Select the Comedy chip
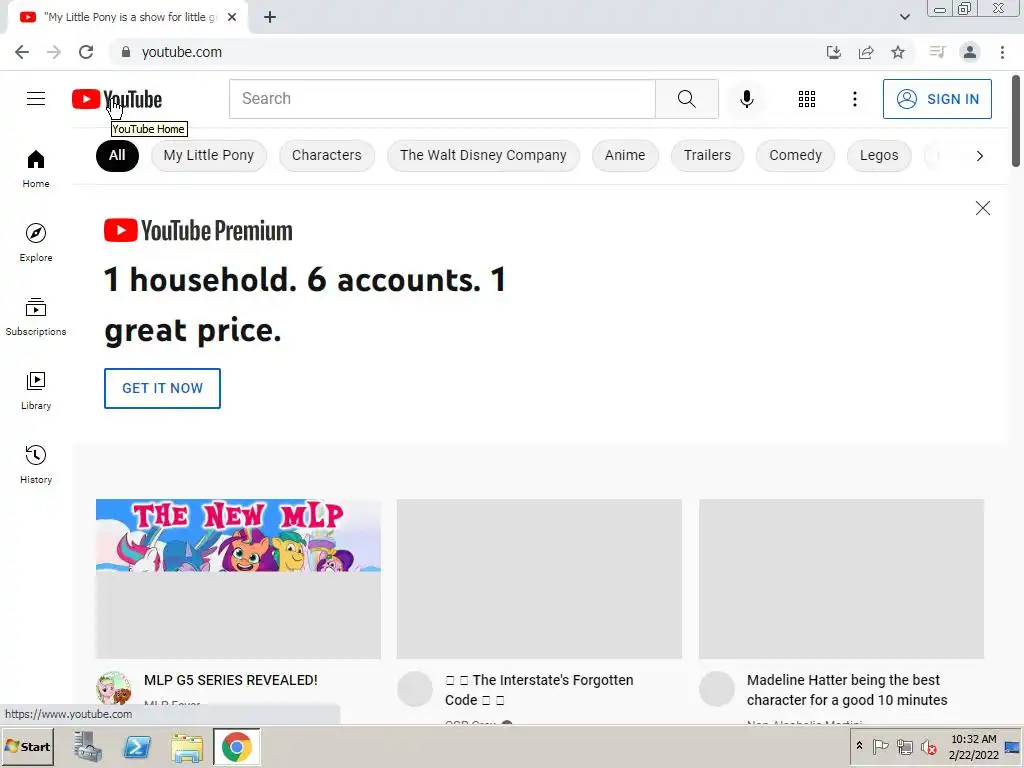 [795, 155]
